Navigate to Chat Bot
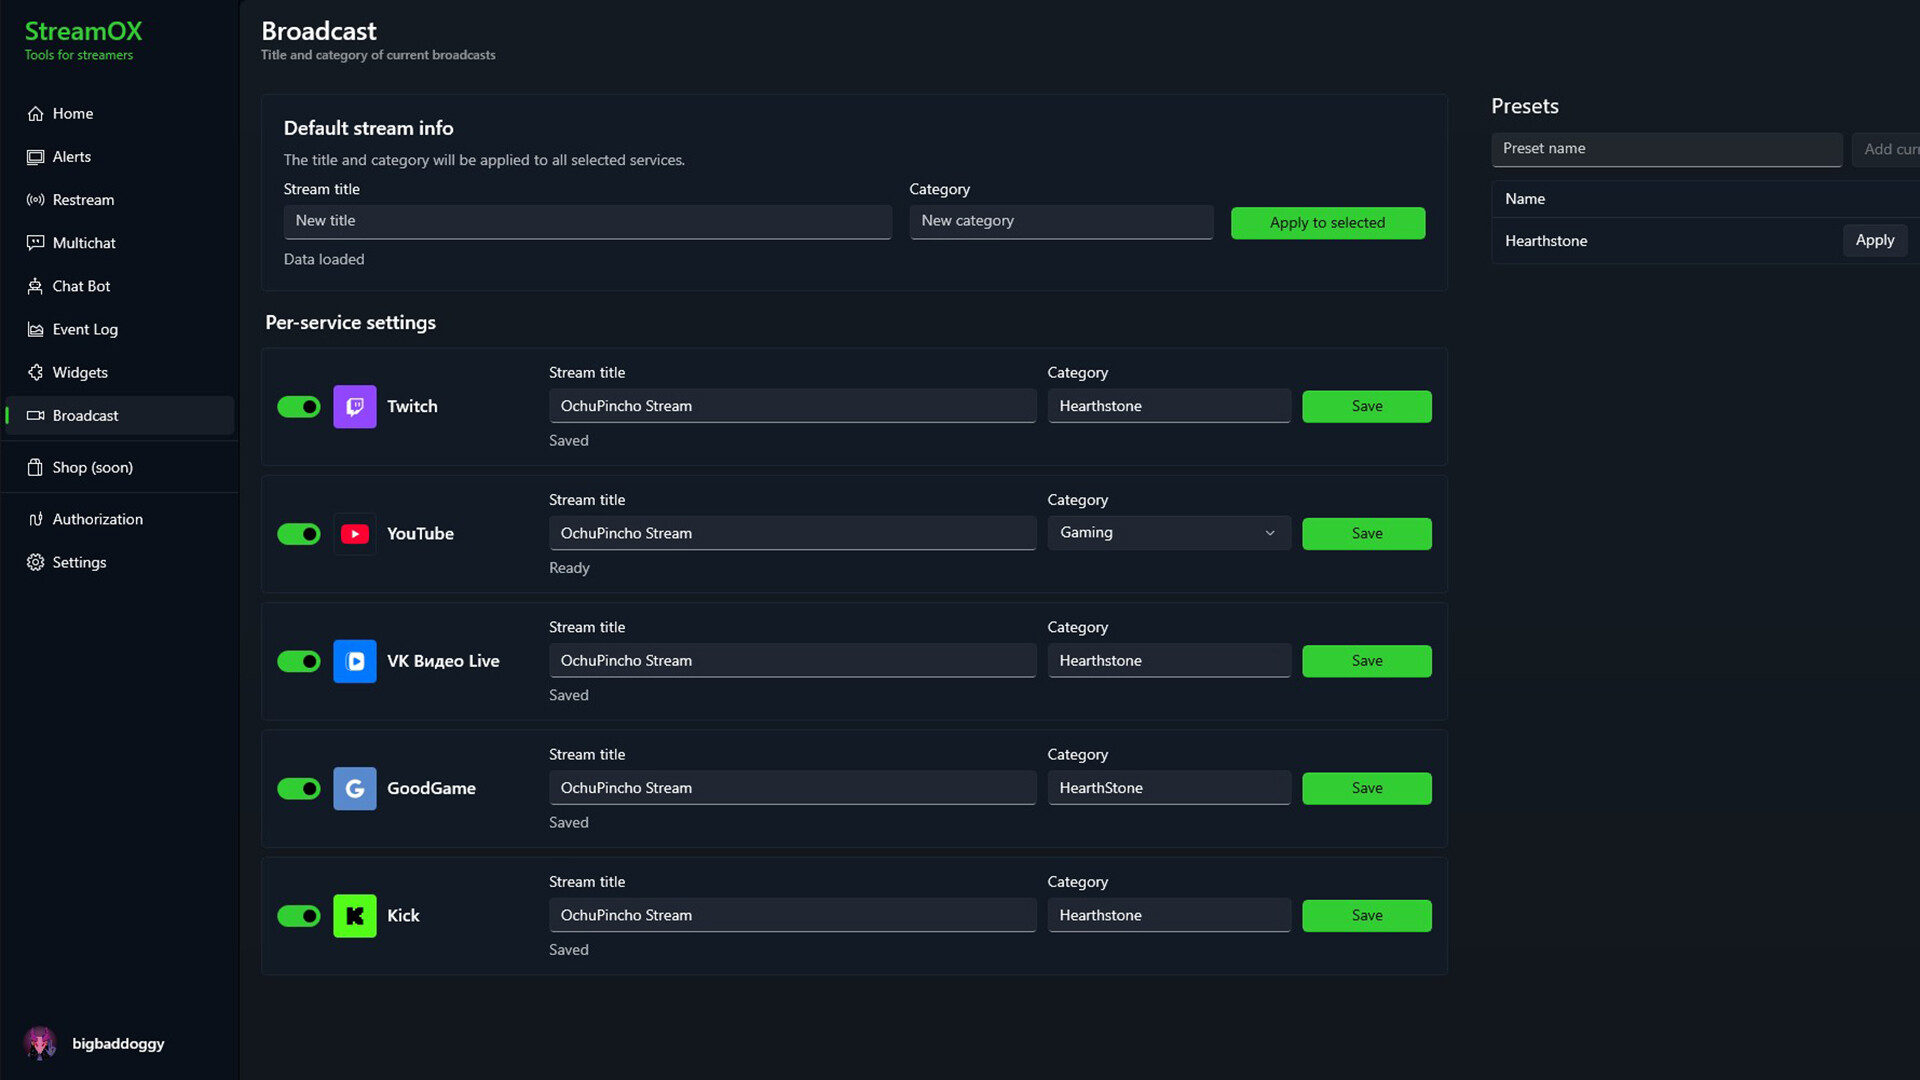Image resolution: width=1920 pixels, height=1080 pixels. pyautogui.click(x=120, y=286)
